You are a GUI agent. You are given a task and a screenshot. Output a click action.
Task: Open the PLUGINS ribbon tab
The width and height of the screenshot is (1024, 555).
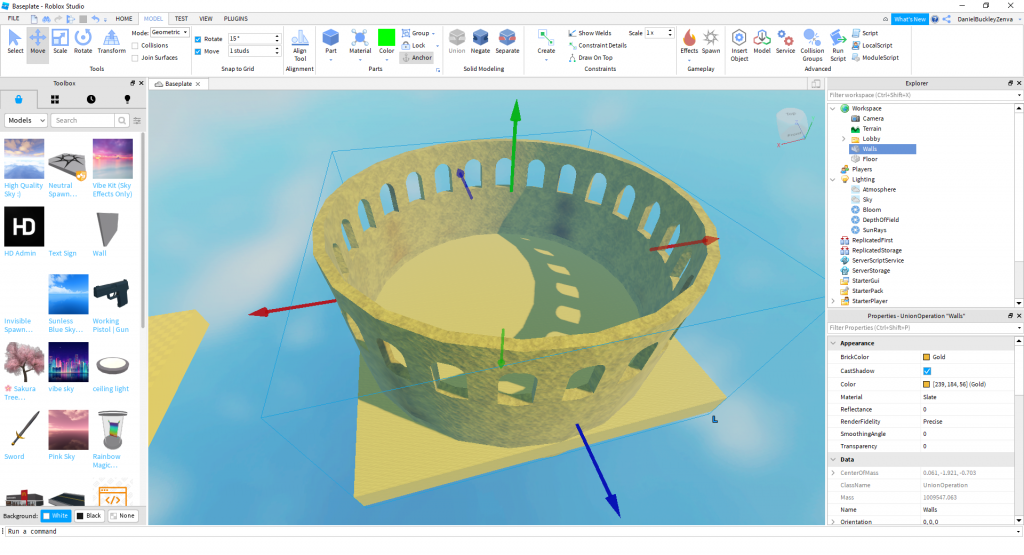[x=236, y=18]
